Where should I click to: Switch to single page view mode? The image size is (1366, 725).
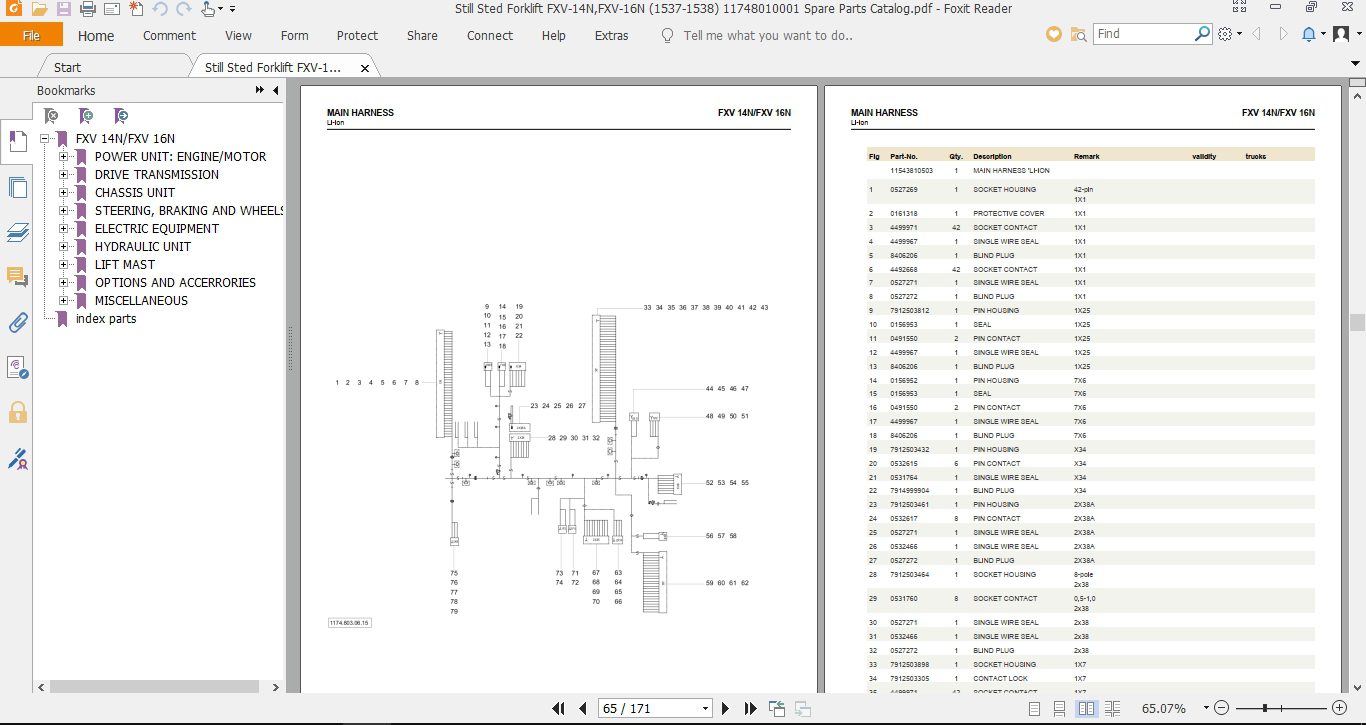click(1032, 709)
